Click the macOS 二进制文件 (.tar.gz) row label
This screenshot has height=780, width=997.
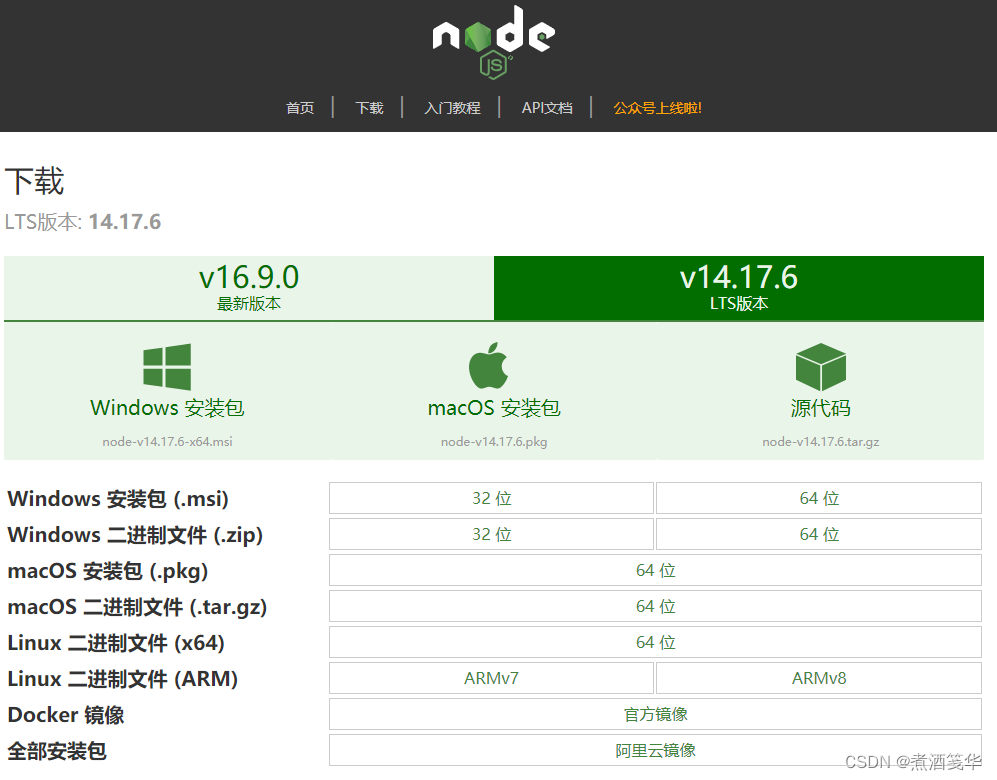[137, 607]
